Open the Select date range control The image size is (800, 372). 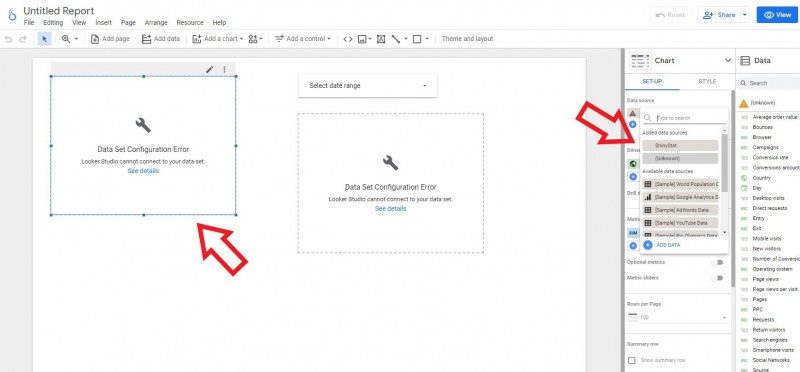(368, 86)
